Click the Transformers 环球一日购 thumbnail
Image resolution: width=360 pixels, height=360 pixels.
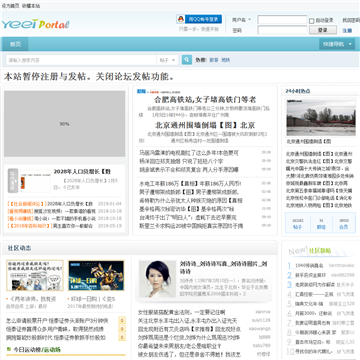[x=96, y=275]
